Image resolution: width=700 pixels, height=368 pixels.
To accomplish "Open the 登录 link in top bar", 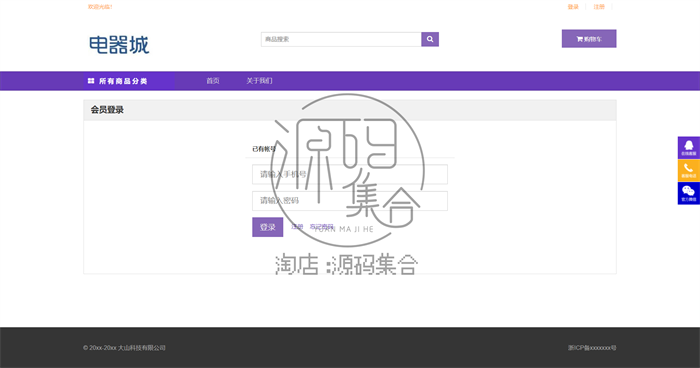I will coord(573,7).
